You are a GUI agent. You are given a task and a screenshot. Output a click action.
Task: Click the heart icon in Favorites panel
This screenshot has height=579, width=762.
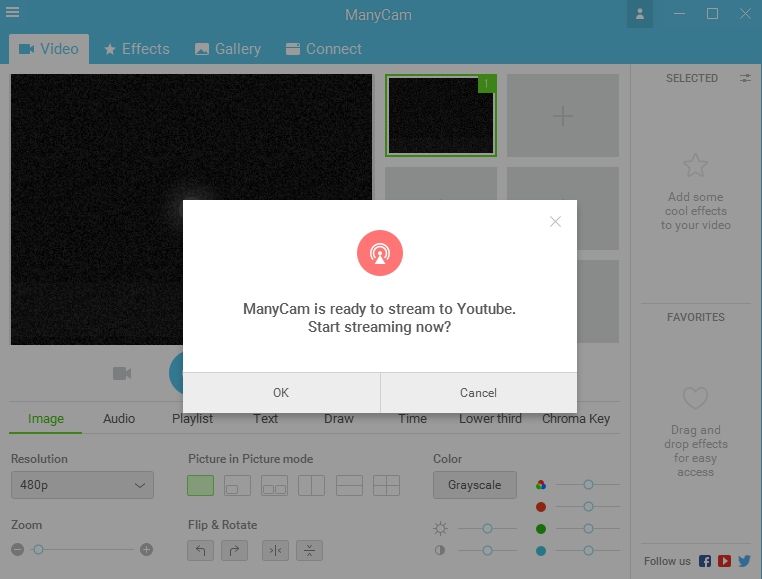[695, 398]
